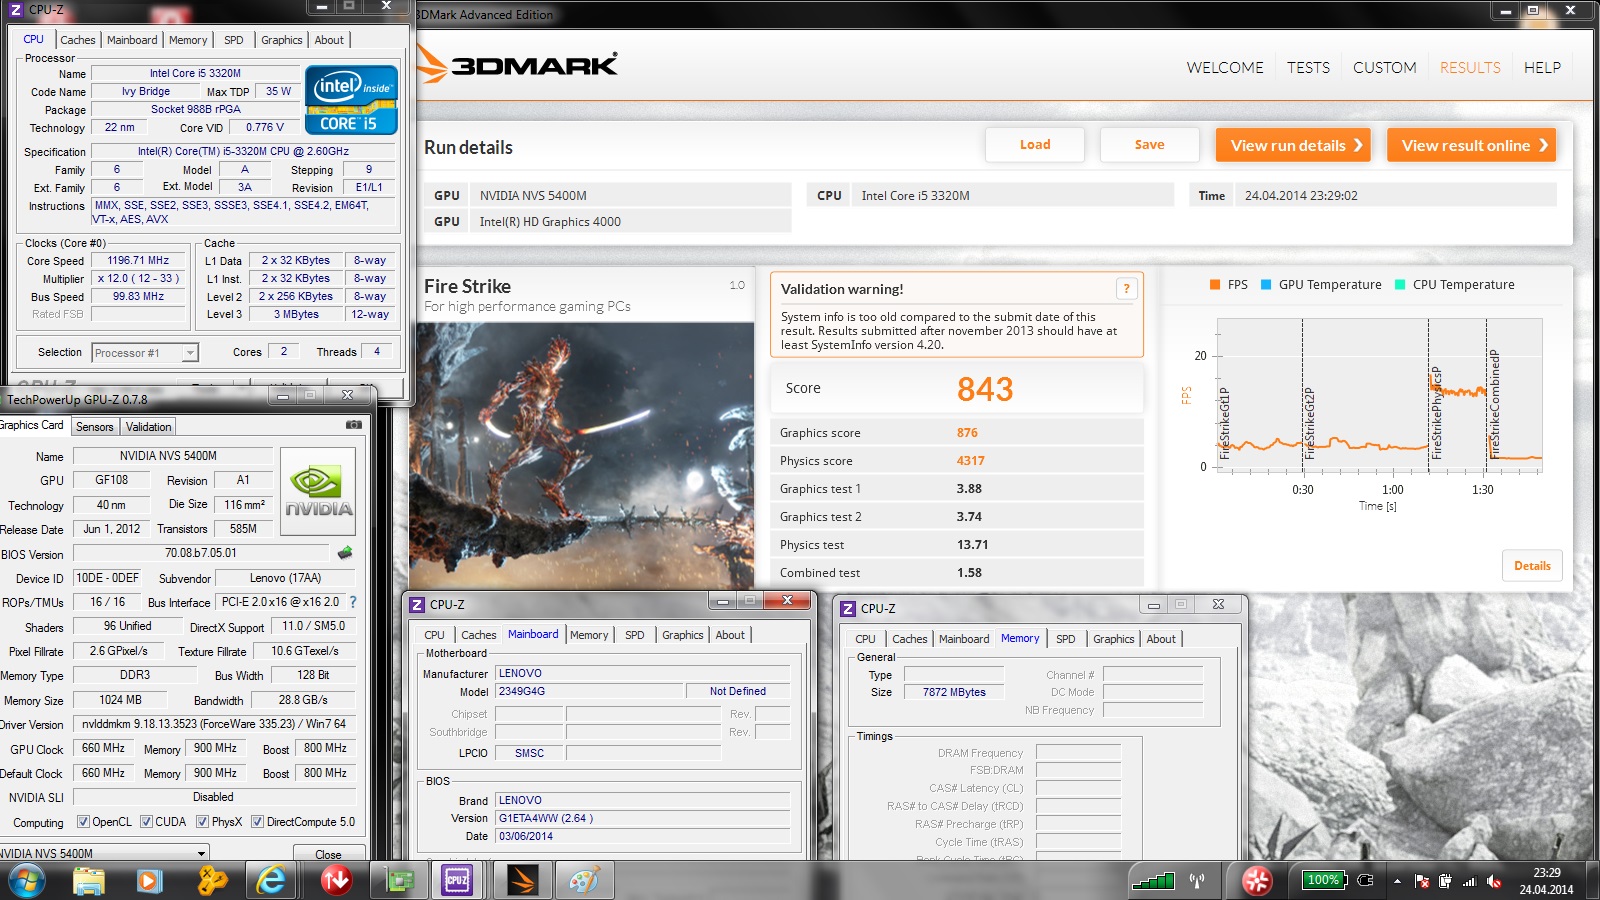Click the GPU-Z graphics card taskbar icon

[x=399, y=881]
